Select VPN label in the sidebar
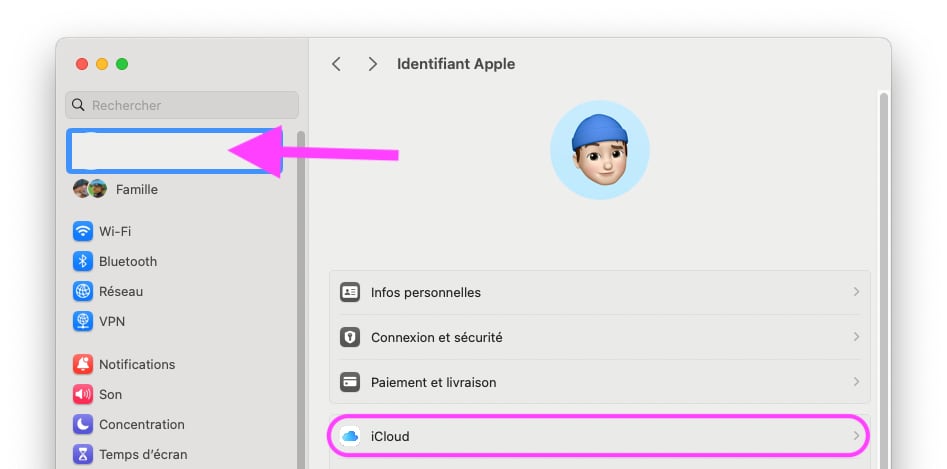This screenshot has height=469, width=947. 112,321
